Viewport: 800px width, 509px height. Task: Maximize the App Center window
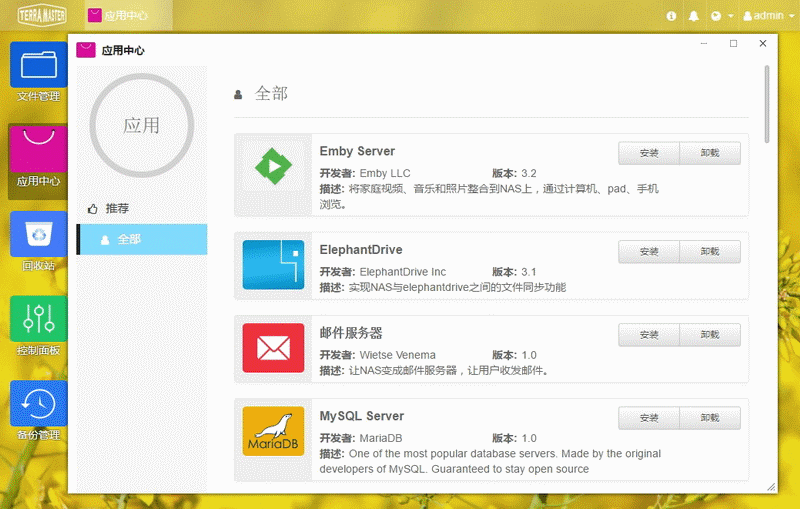click(x=733, y=43)
